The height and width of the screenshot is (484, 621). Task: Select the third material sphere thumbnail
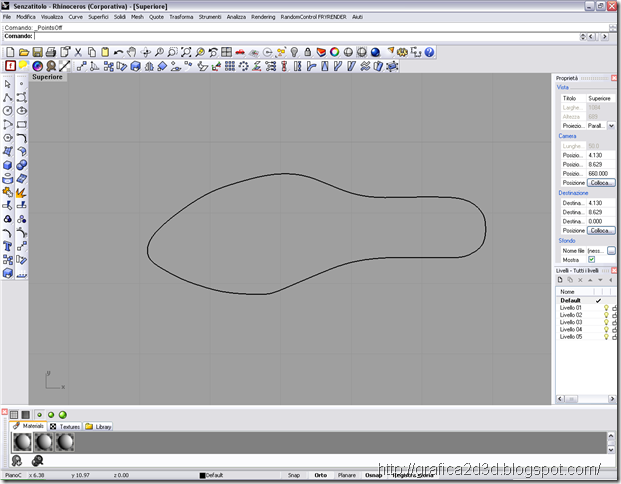click(x=65, y=442)
